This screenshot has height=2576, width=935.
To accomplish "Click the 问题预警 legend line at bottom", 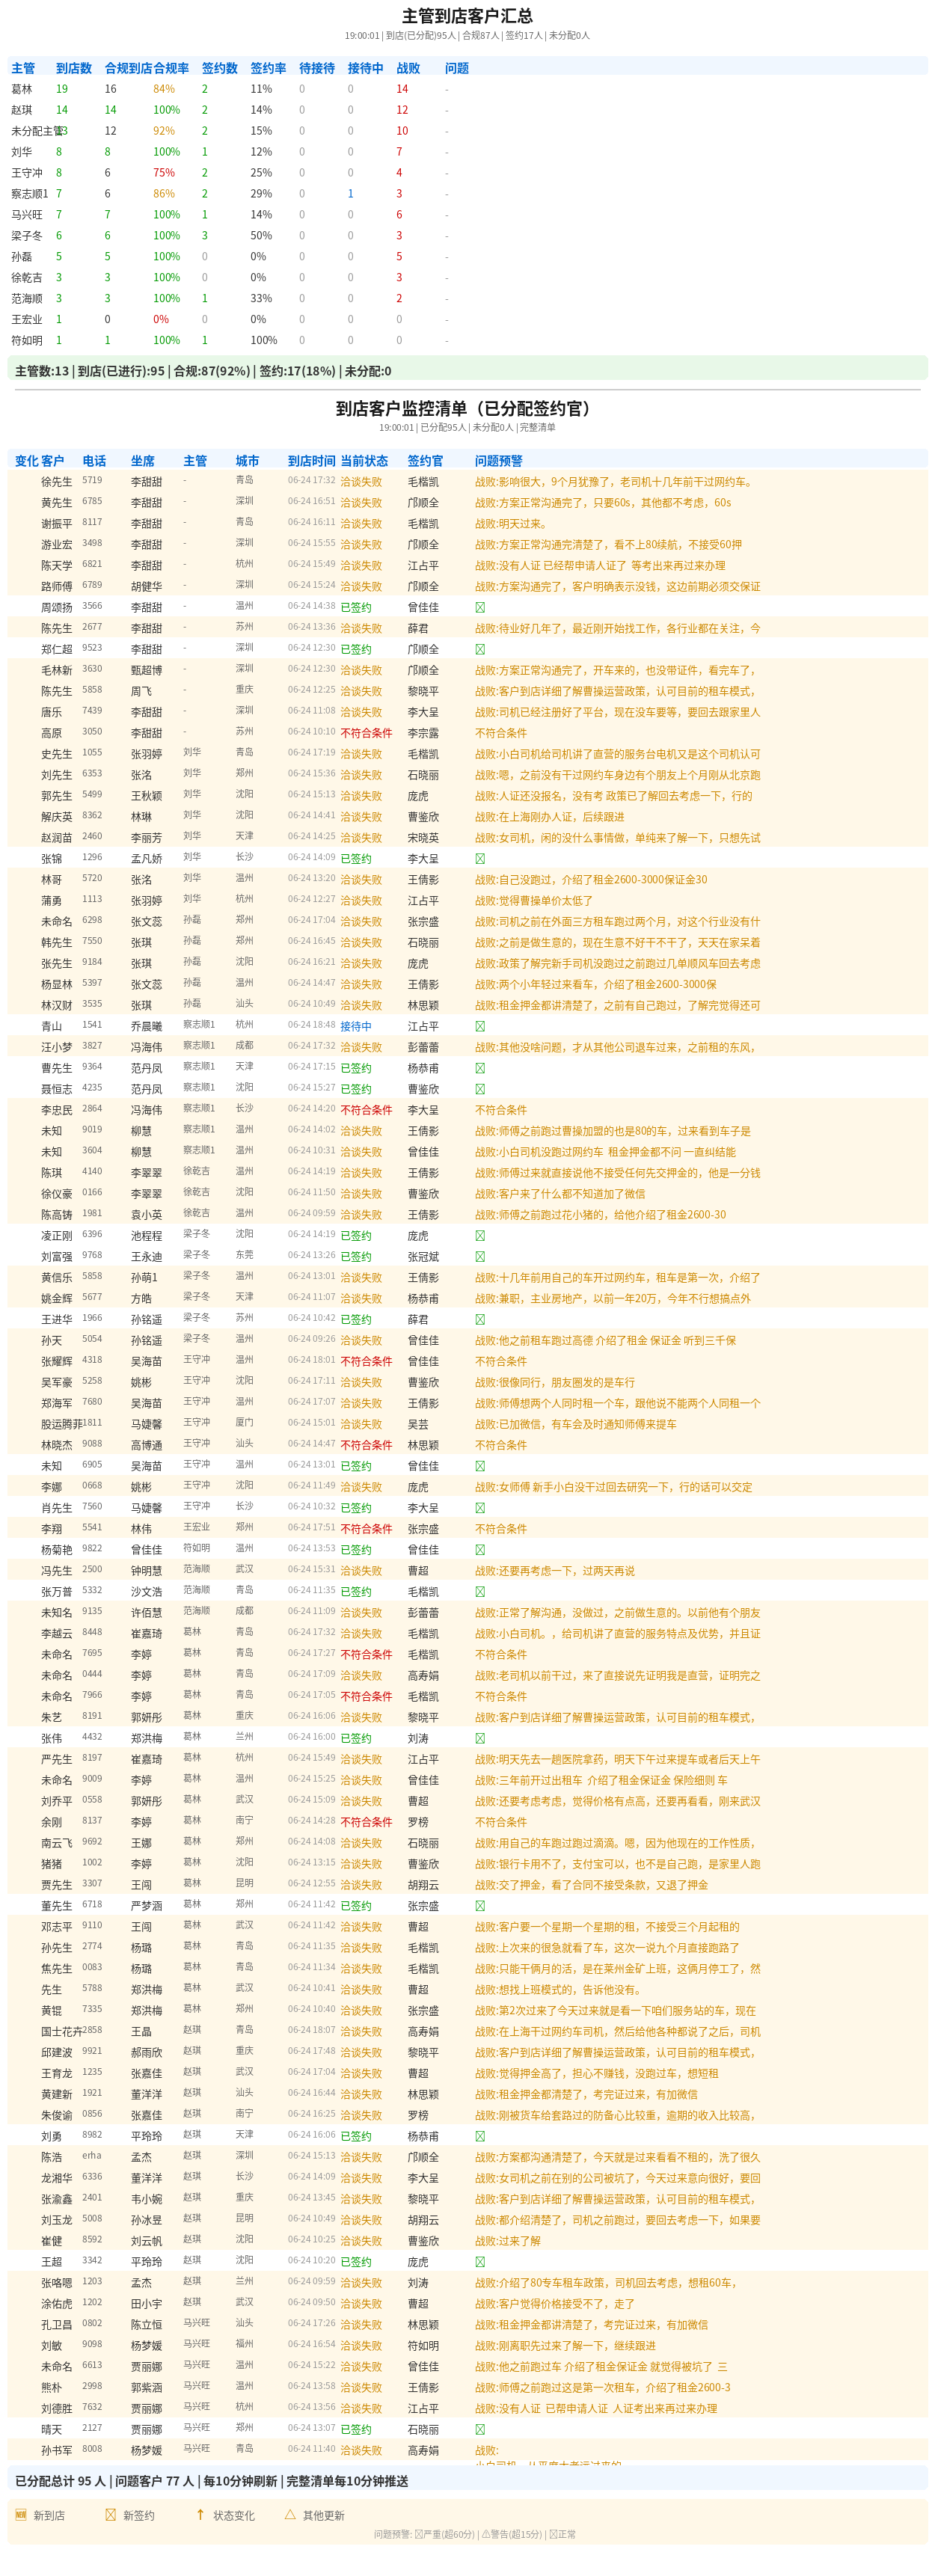I will point(475,2535).
